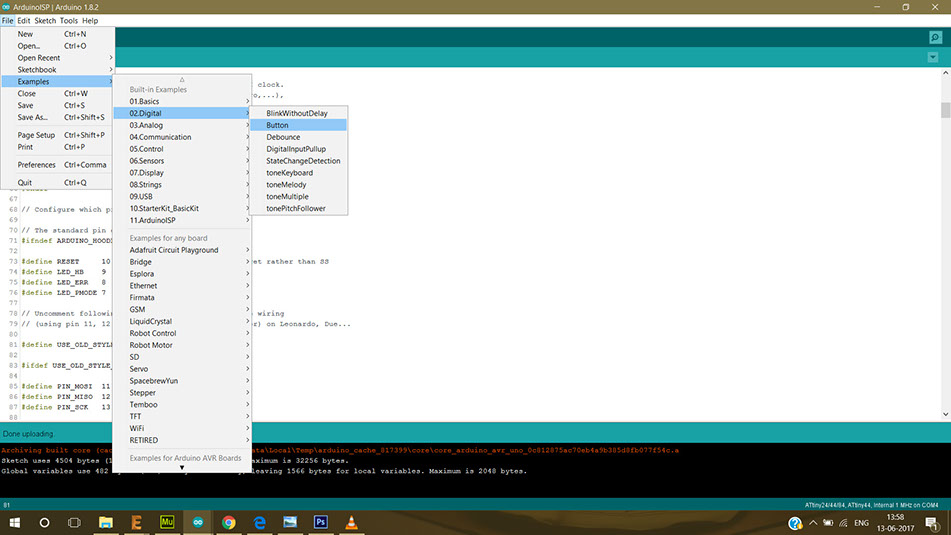
Task: Open the Firmata library examples
Action: [x=182, y=297]
